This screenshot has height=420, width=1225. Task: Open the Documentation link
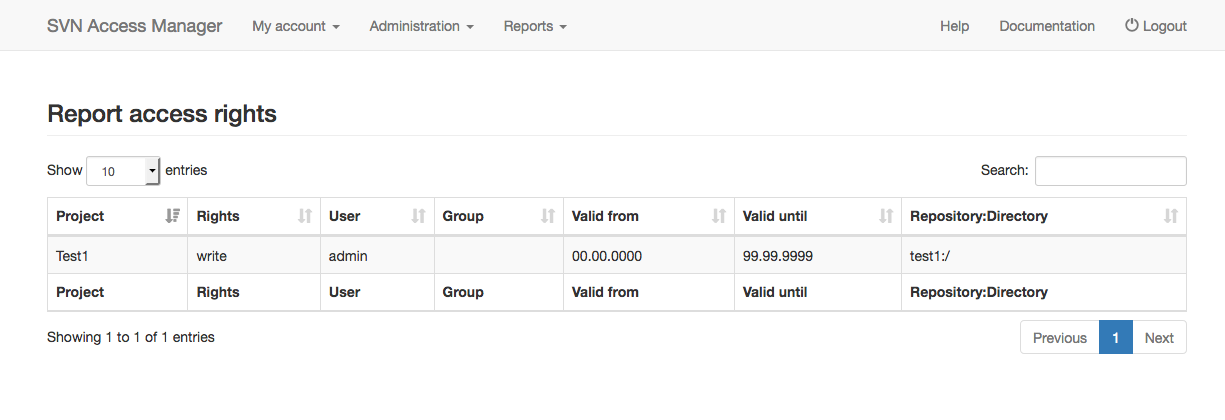[1047, 26]
